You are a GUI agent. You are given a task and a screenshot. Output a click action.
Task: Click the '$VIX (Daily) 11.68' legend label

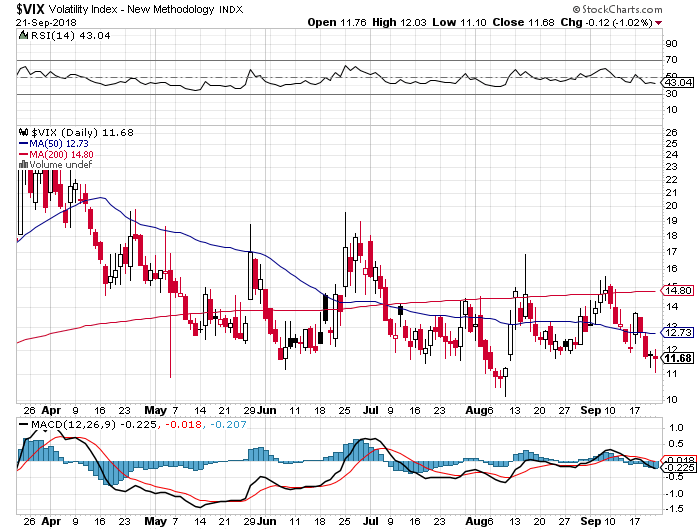point(82,133)
